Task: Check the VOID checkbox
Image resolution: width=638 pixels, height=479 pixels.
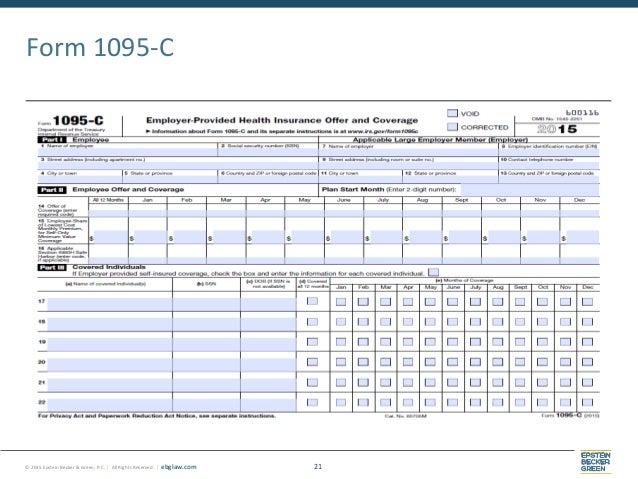Action: tap(452, 113)
